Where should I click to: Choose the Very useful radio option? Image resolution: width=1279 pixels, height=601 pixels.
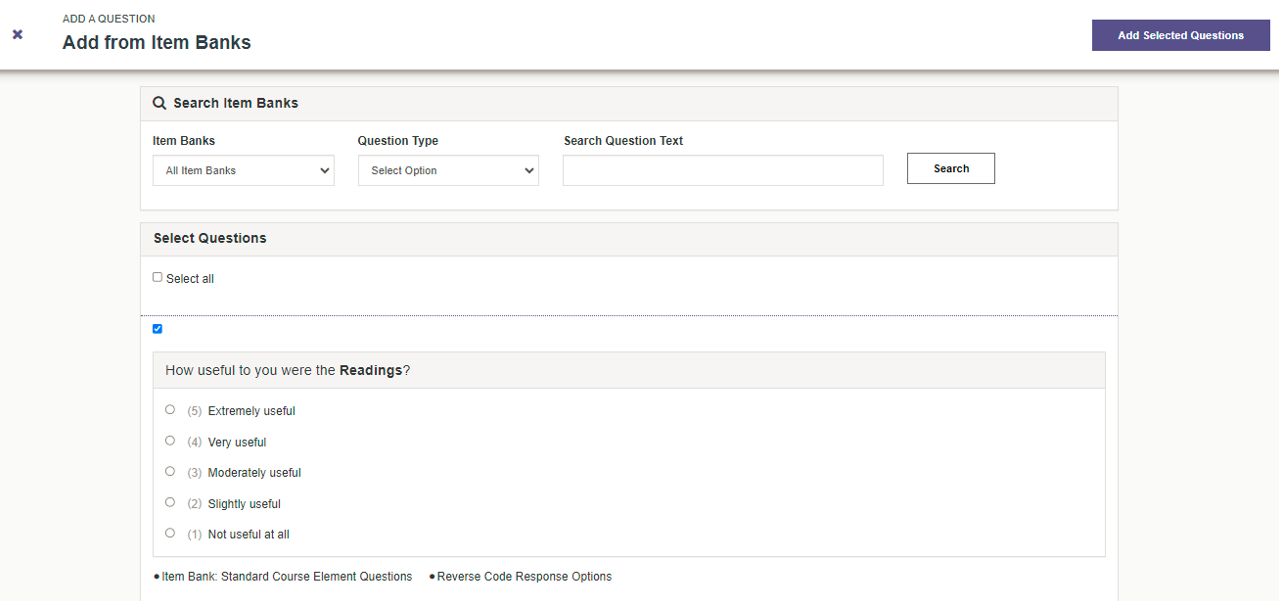click(170, 440)
